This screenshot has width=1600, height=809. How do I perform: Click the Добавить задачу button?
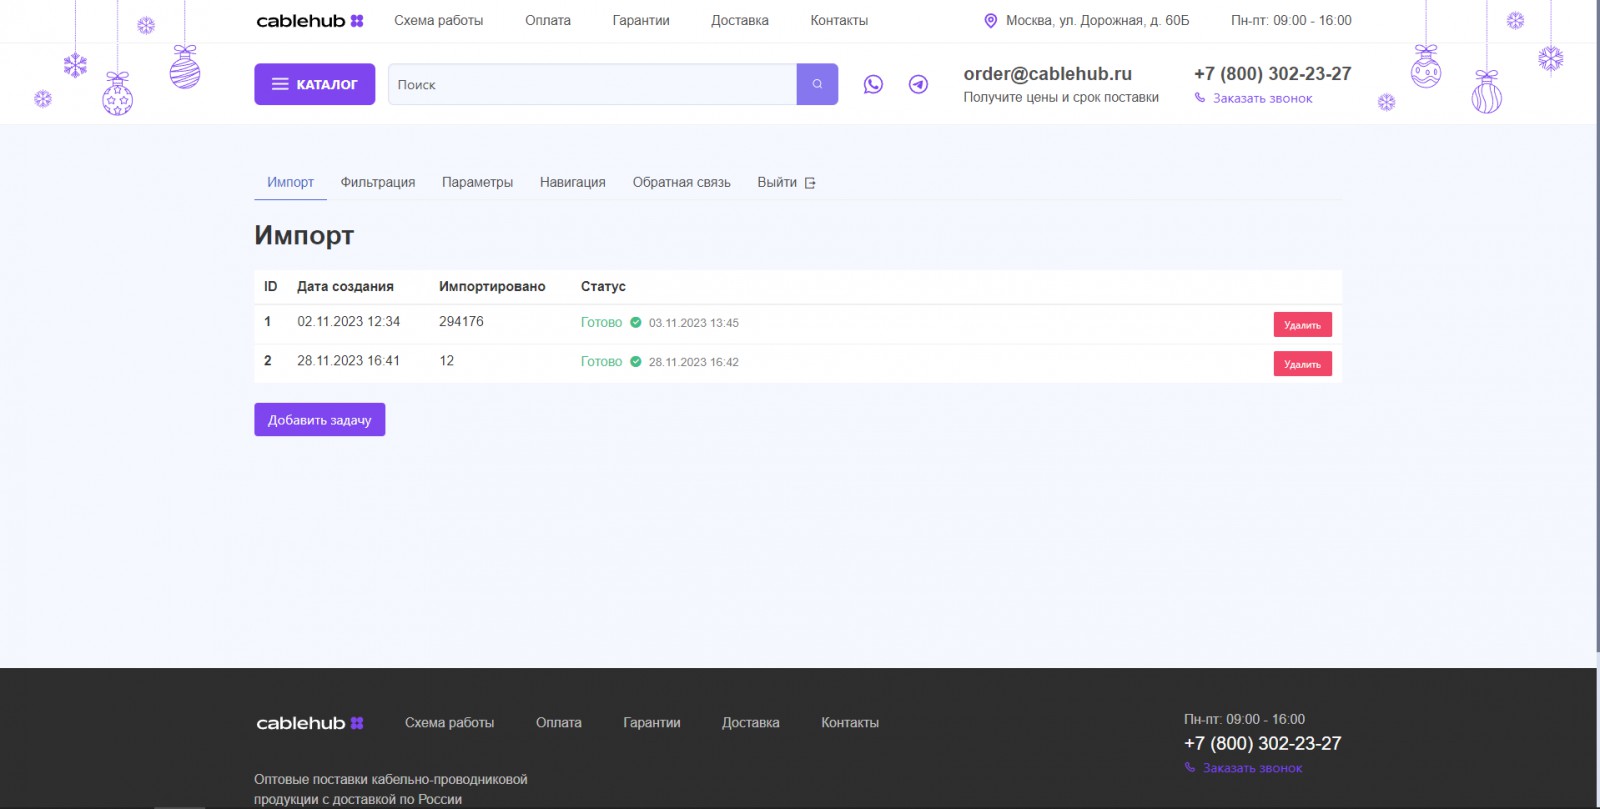(319, 420)
